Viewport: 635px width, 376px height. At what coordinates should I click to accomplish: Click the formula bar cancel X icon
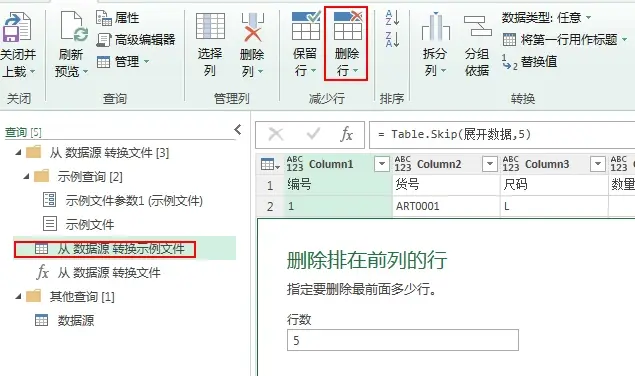coord(276,134)
